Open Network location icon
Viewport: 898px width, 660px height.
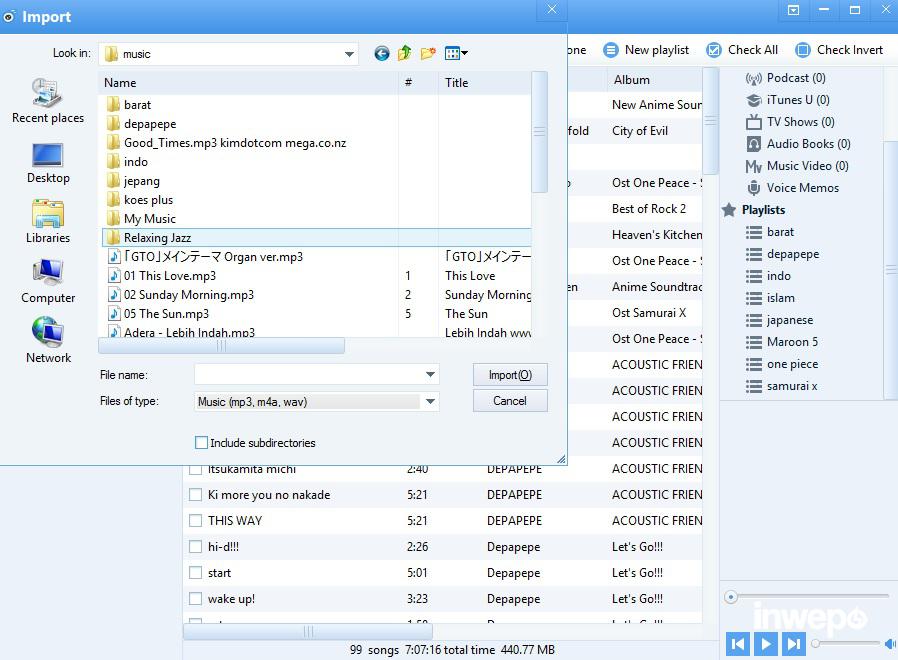pos(47,340)
